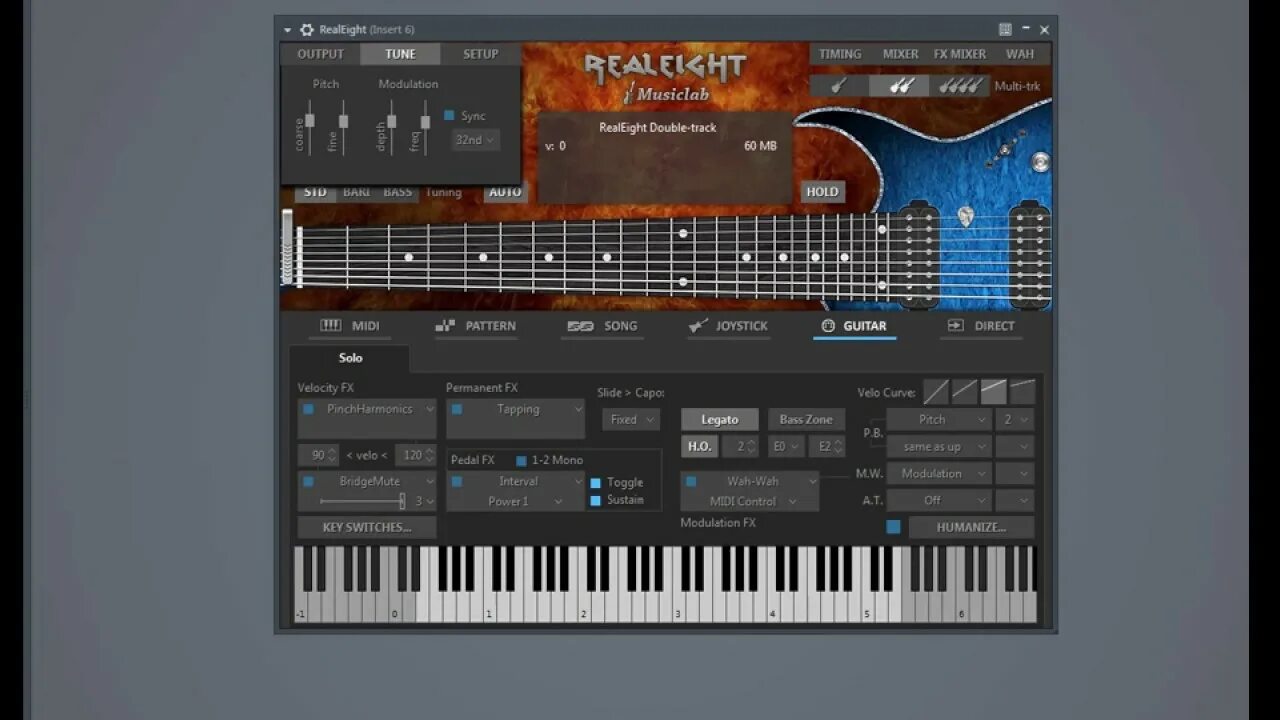1280x720 pixels.
Task: Switch to the GUITAR mode tab
Action: coord(854,326)
